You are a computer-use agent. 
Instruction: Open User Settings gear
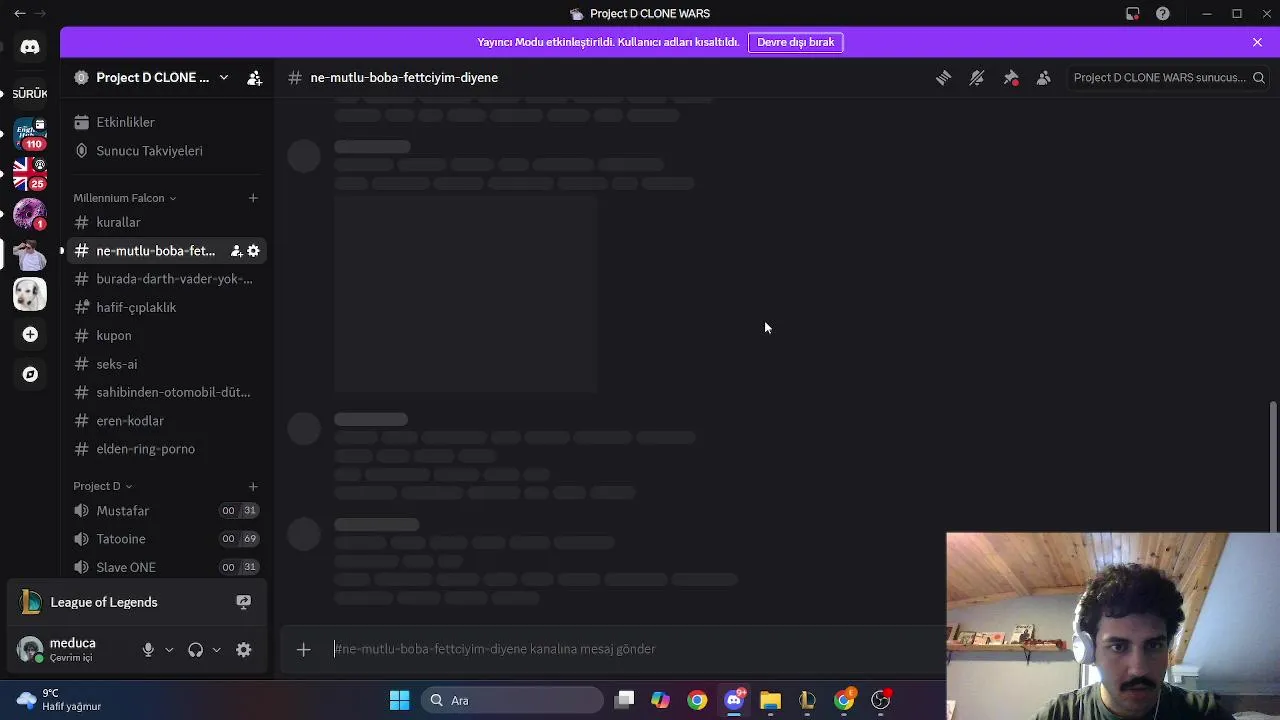click(x=243, y=650)
